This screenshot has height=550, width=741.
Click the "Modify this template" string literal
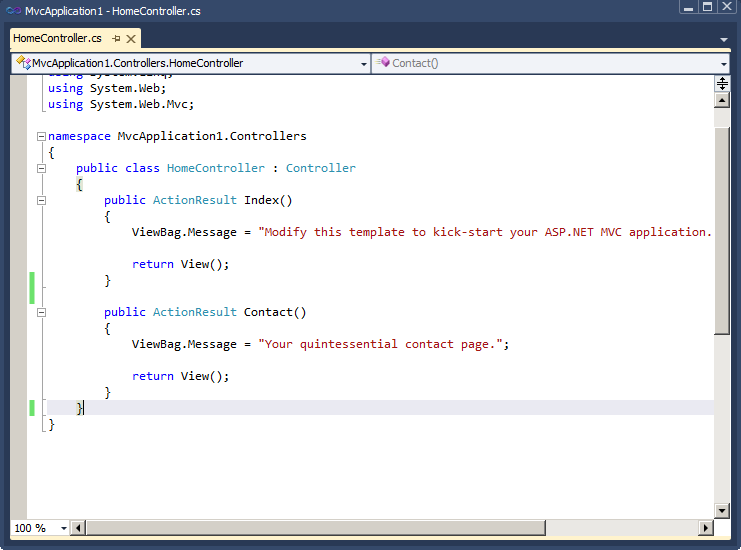click(x=485, y=232)
